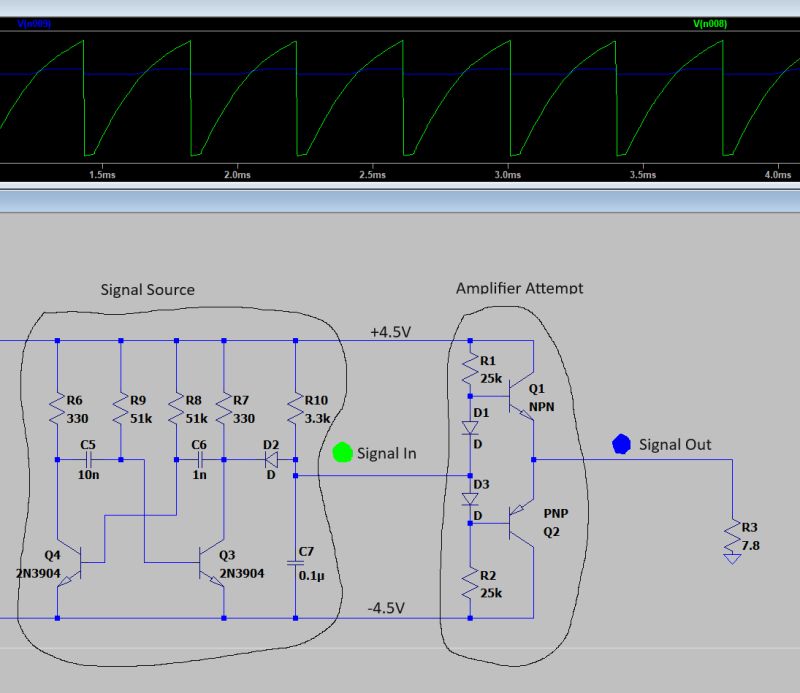800x693 pixels.
Task: Click the green Signal In node marker
Action: tap(342, 452)
